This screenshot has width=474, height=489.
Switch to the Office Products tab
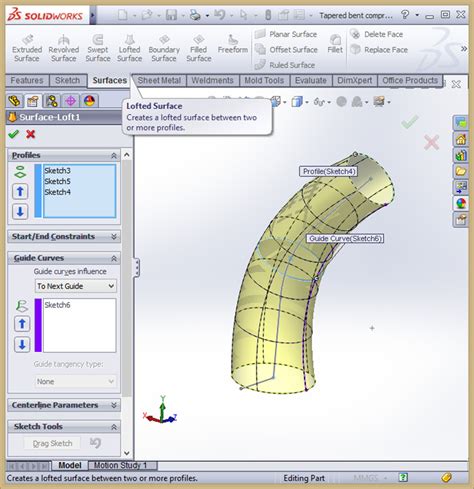410,80
